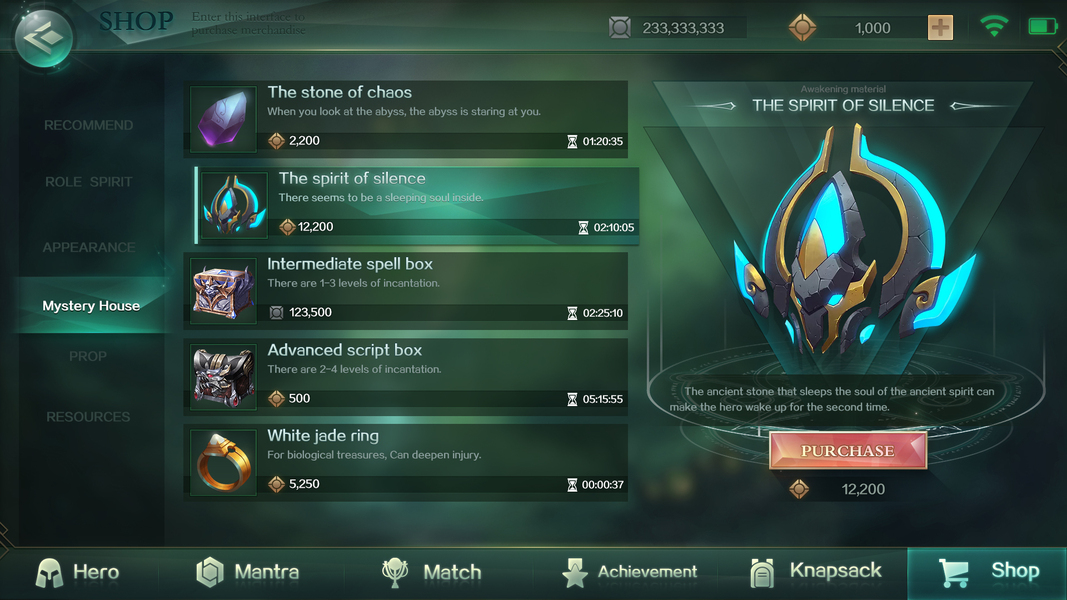This screenshot has width=1067, height=600.
Task: Open the Prop category
Action: pos(88,356)
